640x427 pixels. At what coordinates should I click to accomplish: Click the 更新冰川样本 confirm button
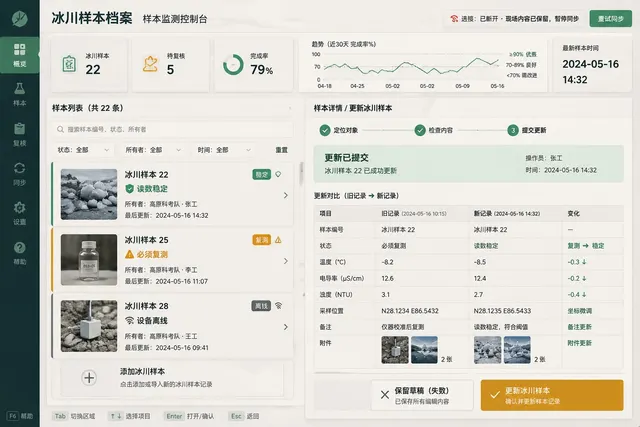tap(552, 395)
